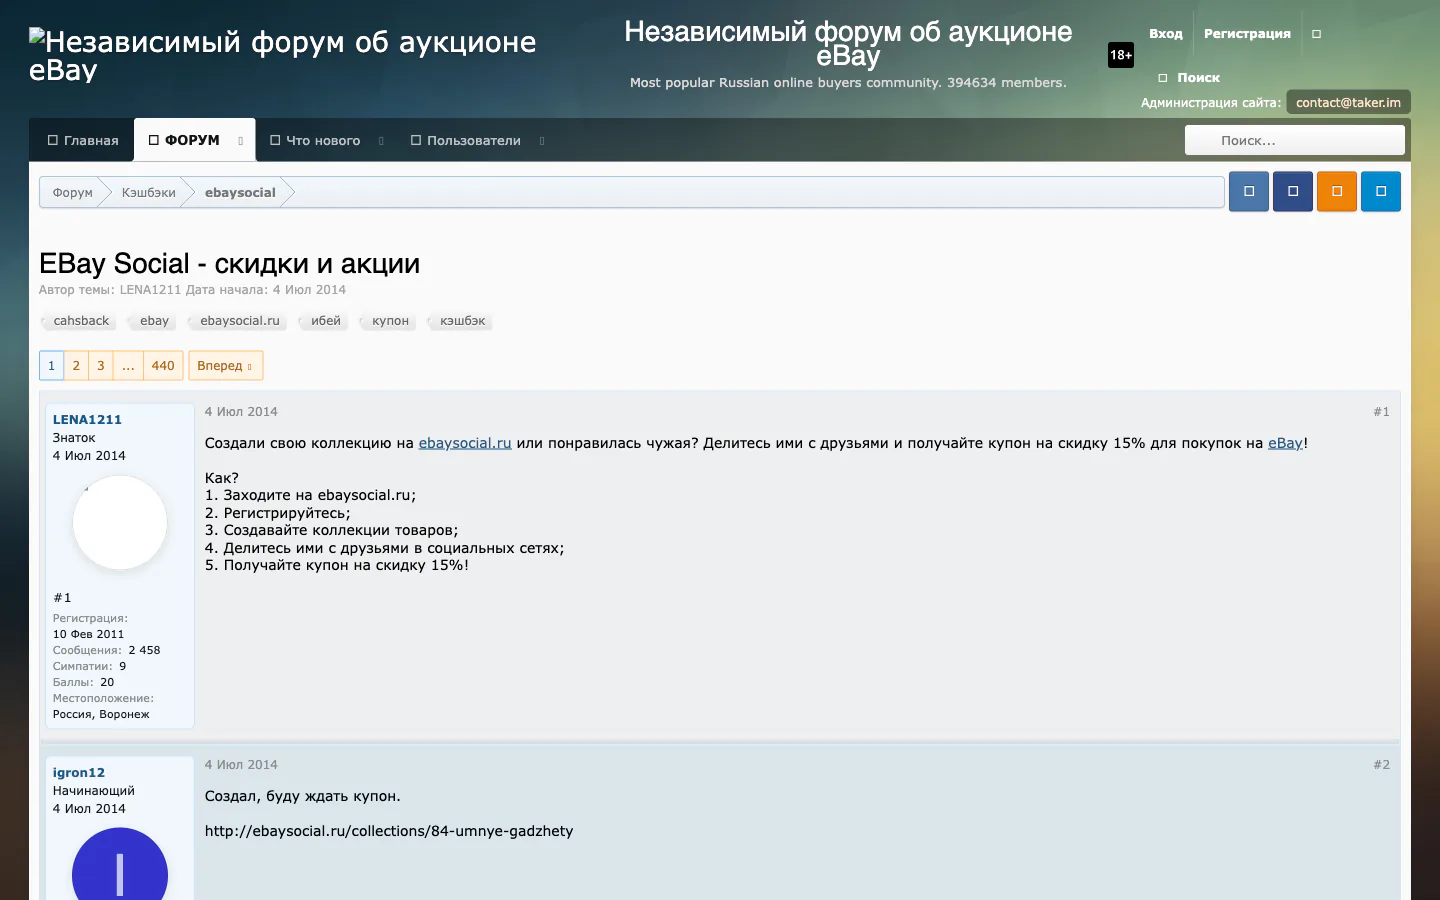Image resolution: width=1440 pixels, height=900 pixels.
Task: Click the #1 label under LENA1211's avatar
Action: tap(62, 598)
